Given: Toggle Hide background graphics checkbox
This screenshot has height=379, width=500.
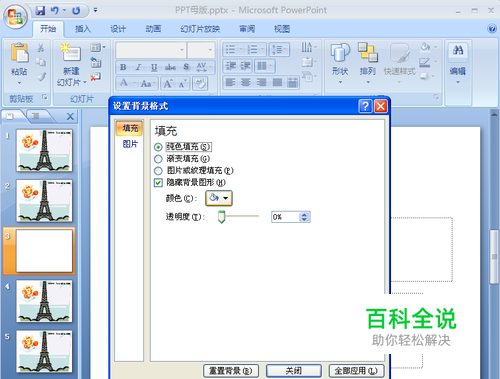Looking at the screenshot, I should tap(158, 183).
